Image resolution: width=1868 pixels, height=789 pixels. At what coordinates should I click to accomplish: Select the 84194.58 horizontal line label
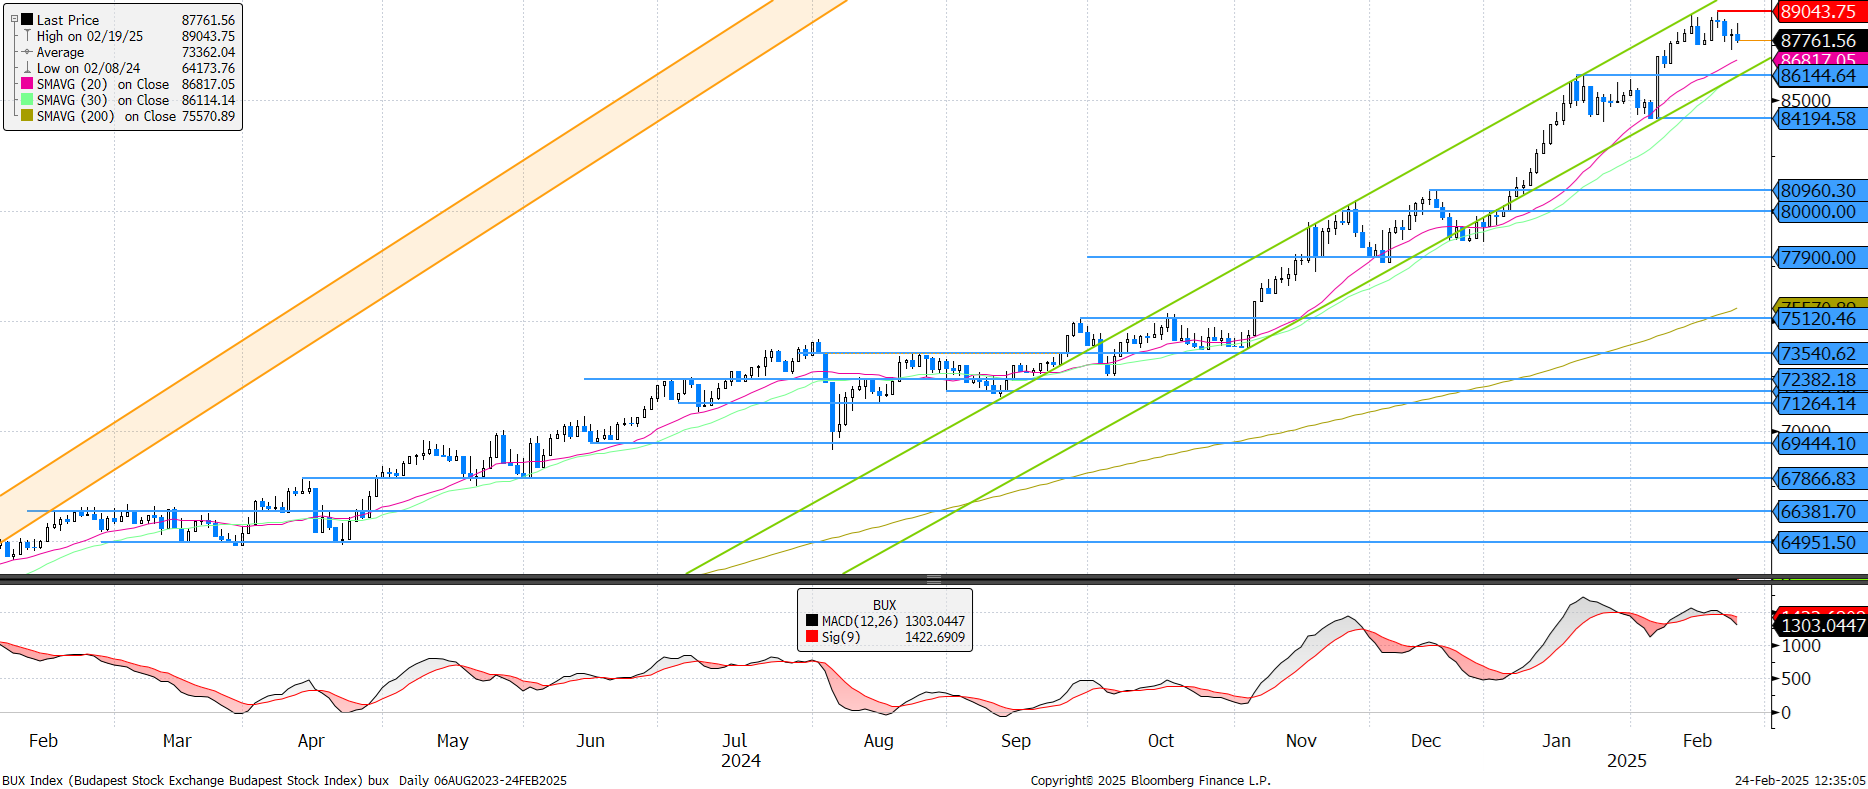pos(1819,118)
